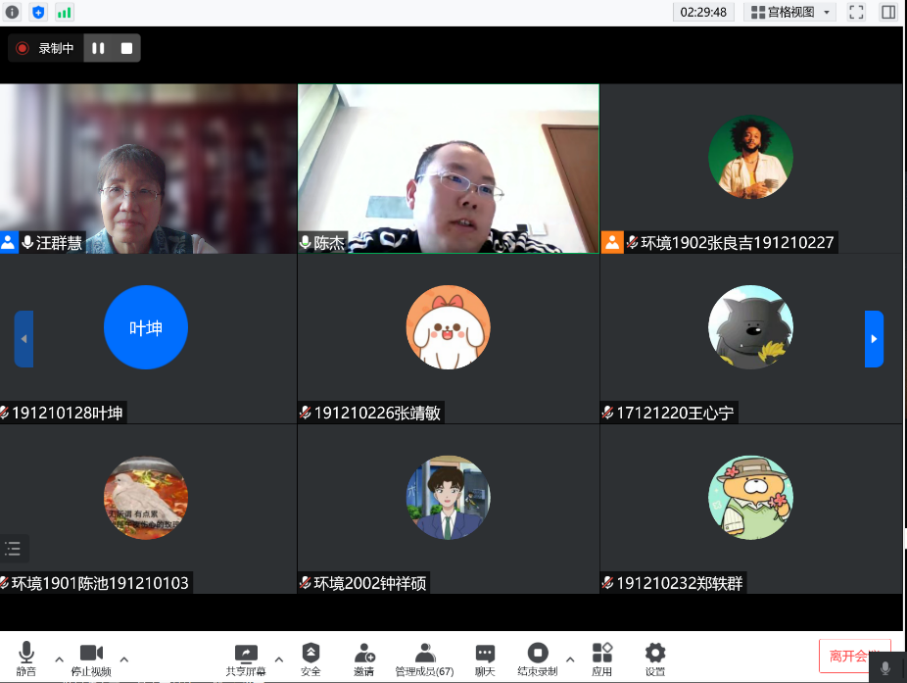Go to next page of participants
907x683 pixels.
pyautogui.click(x=874, y=339)
